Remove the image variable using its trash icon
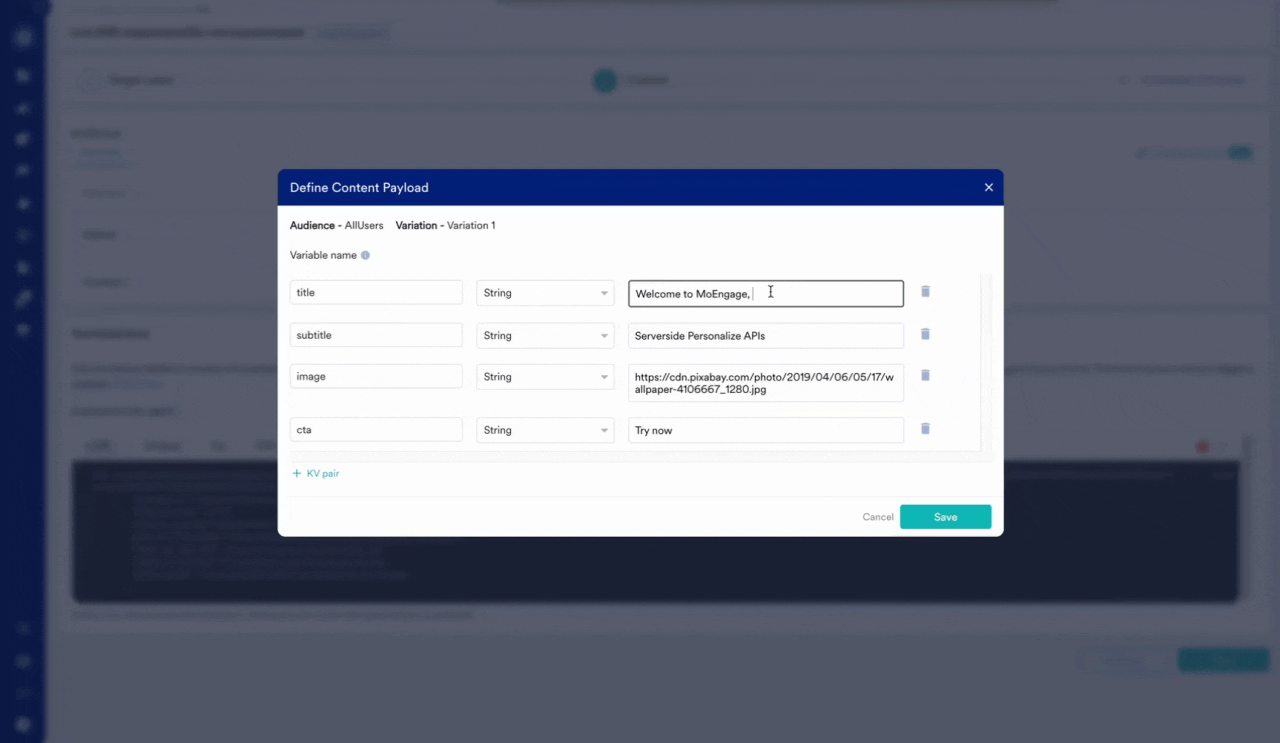1280x743 pixels. pos(924,375)
